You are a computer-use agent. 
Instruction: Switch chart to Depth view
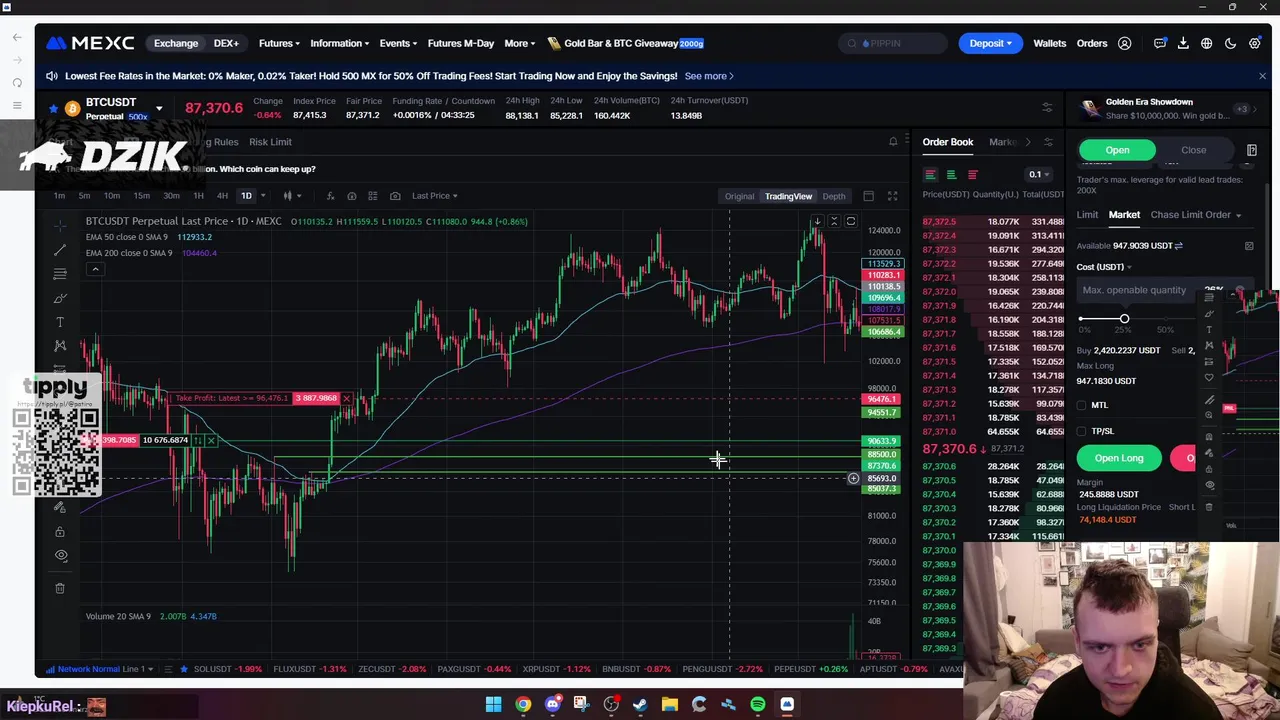[834, 196]
